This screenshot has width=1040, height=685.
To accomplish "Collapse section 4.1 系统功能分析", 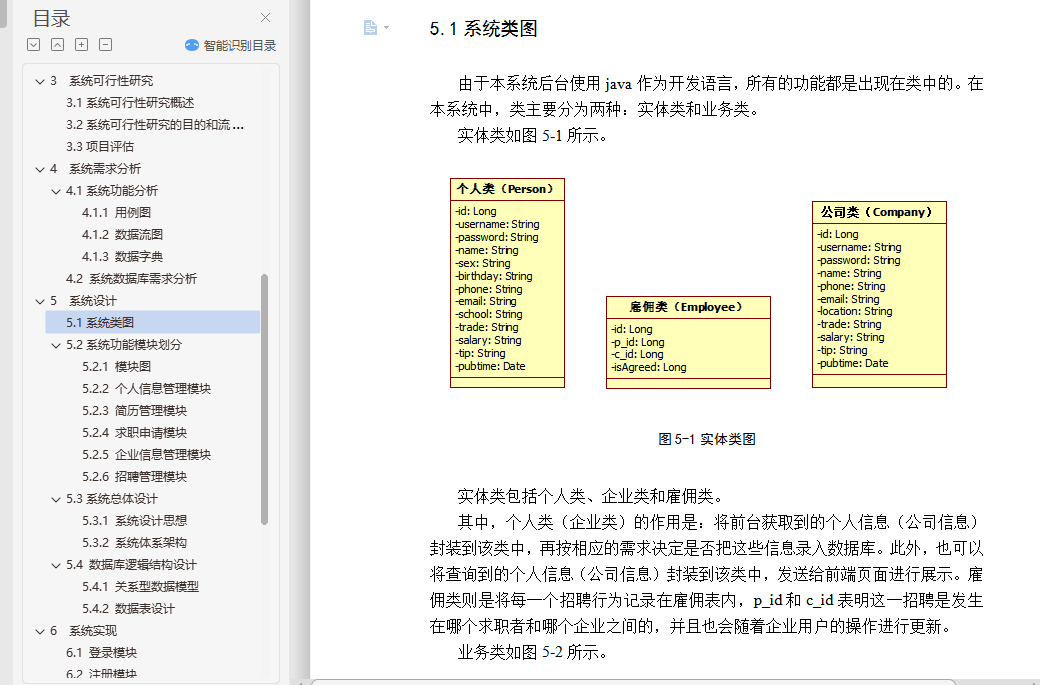I will click(x=56, y=192).
